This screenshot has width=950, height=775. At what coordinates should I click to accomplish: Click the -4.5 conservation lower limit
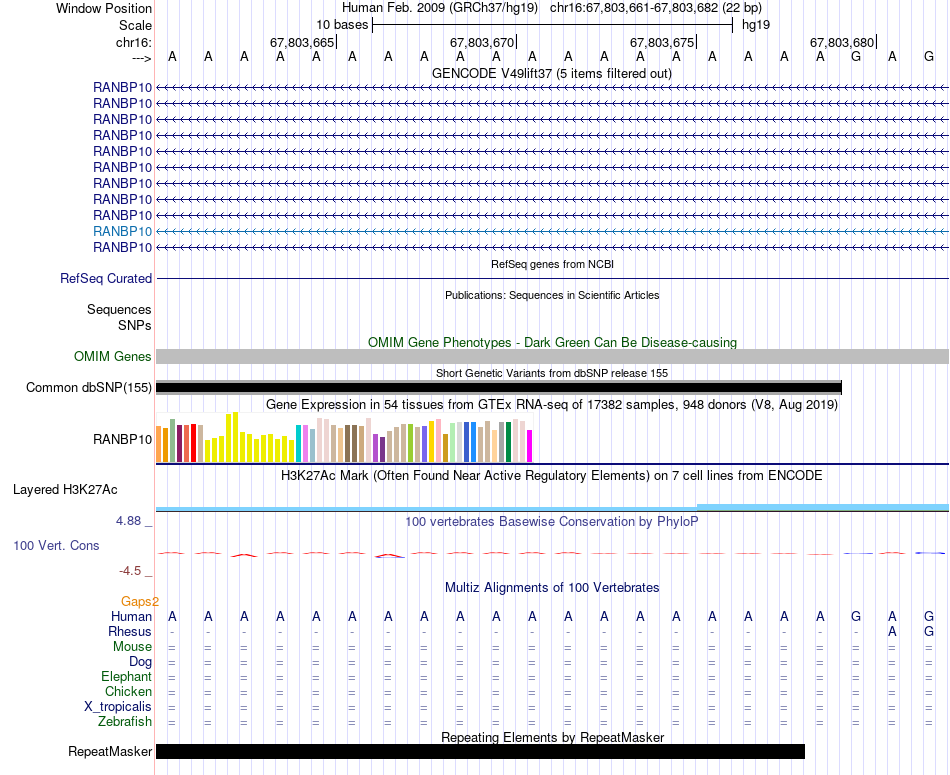point(130,571)
